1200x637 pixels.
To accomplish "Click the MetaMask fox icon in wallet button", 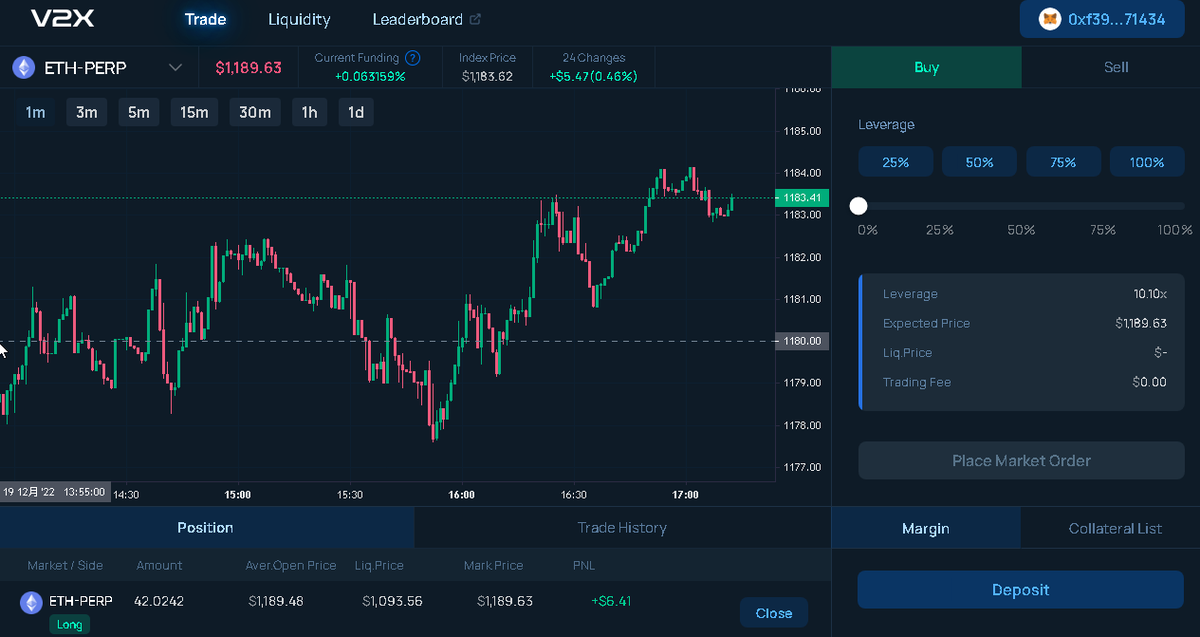I will (x=1050, y=19).
